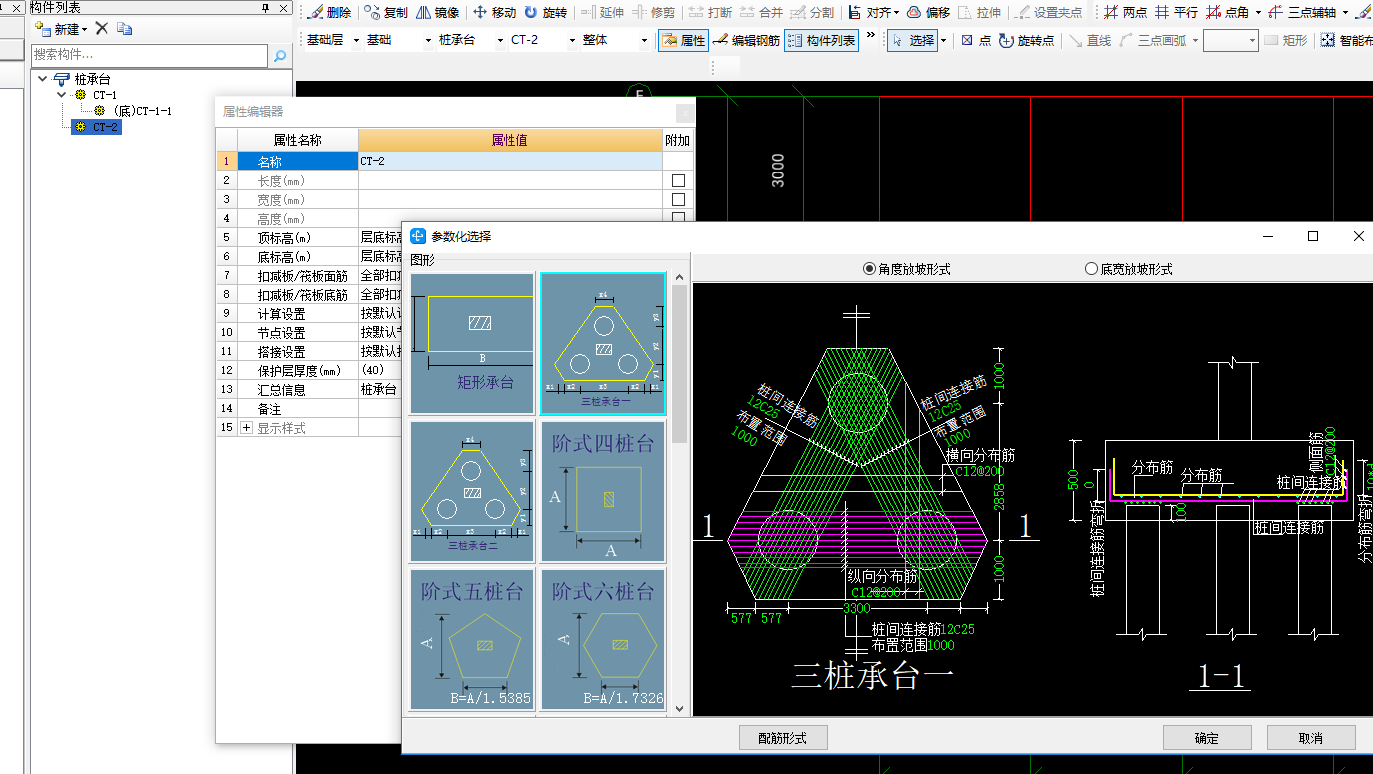
Task: Open the 桩承台 component type dropdown
Action: (500, 41)
